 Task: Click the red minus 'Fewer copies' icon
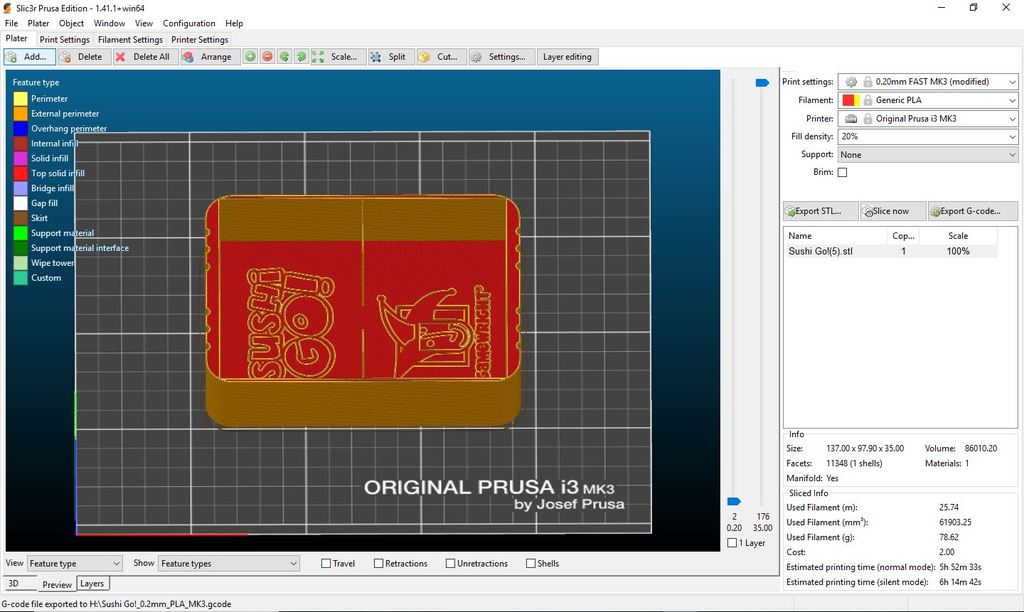pyautogui.click(x=267, y=57)
